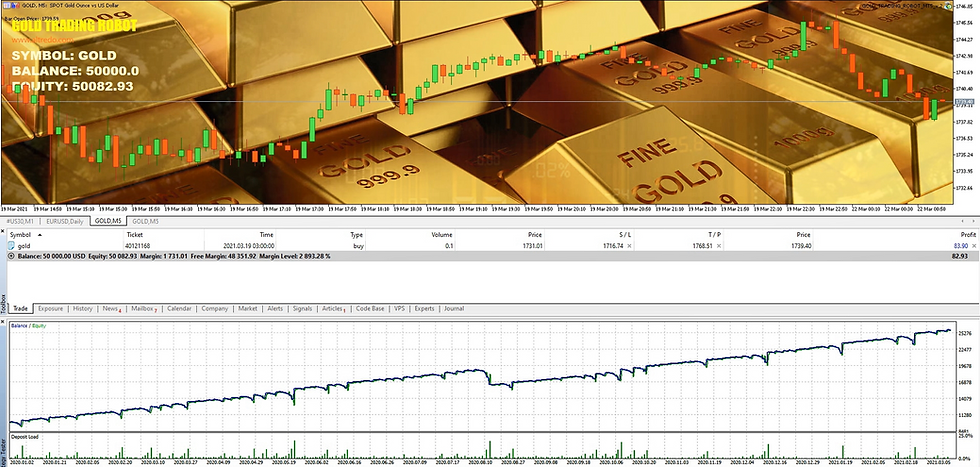980x467 pixels.
Task: Click the EQUITY: 50082.93 overlay on the chart
Action: (72, 86)
